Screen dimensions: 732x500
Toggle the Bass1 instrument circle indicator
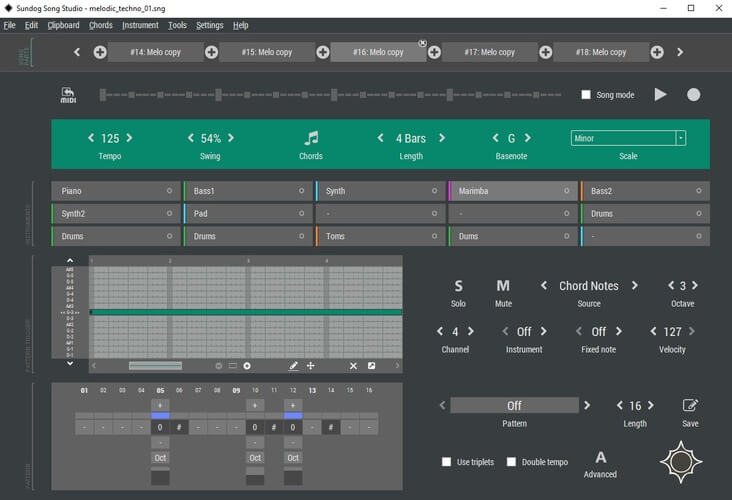tap(302, 191)
